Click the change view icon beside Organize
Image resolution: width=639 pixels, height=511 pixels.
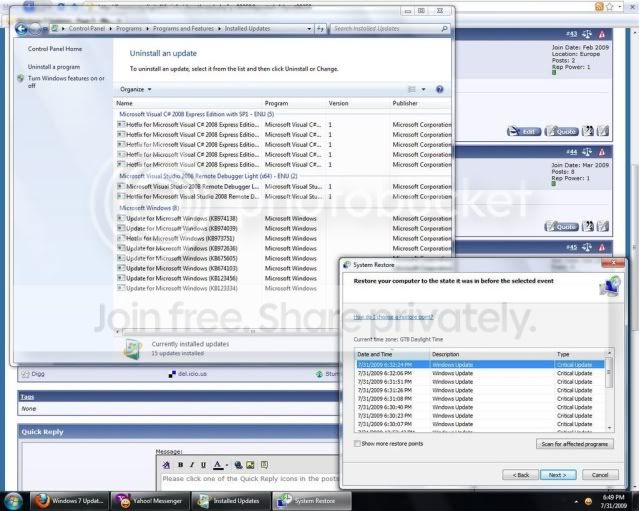[x=412, y=89]
